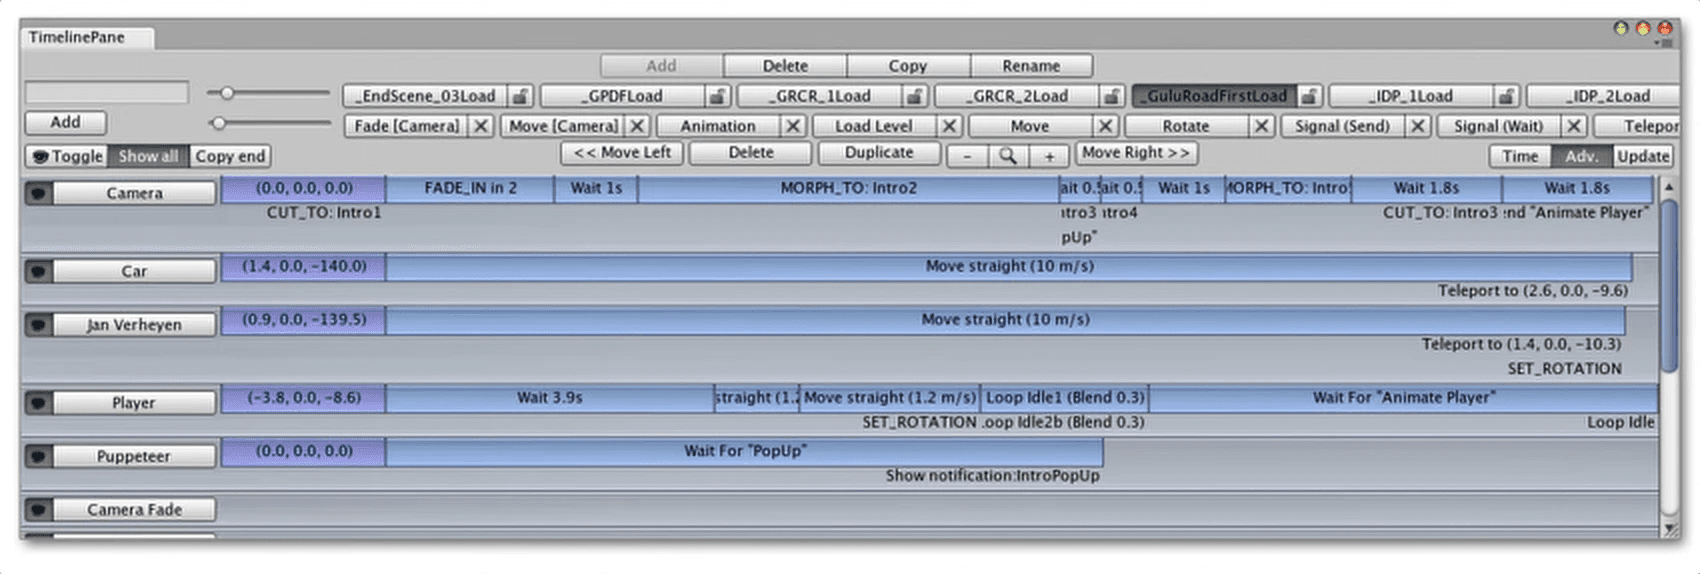Select the _GPDFLoad timeline

(x=623, y=96)
